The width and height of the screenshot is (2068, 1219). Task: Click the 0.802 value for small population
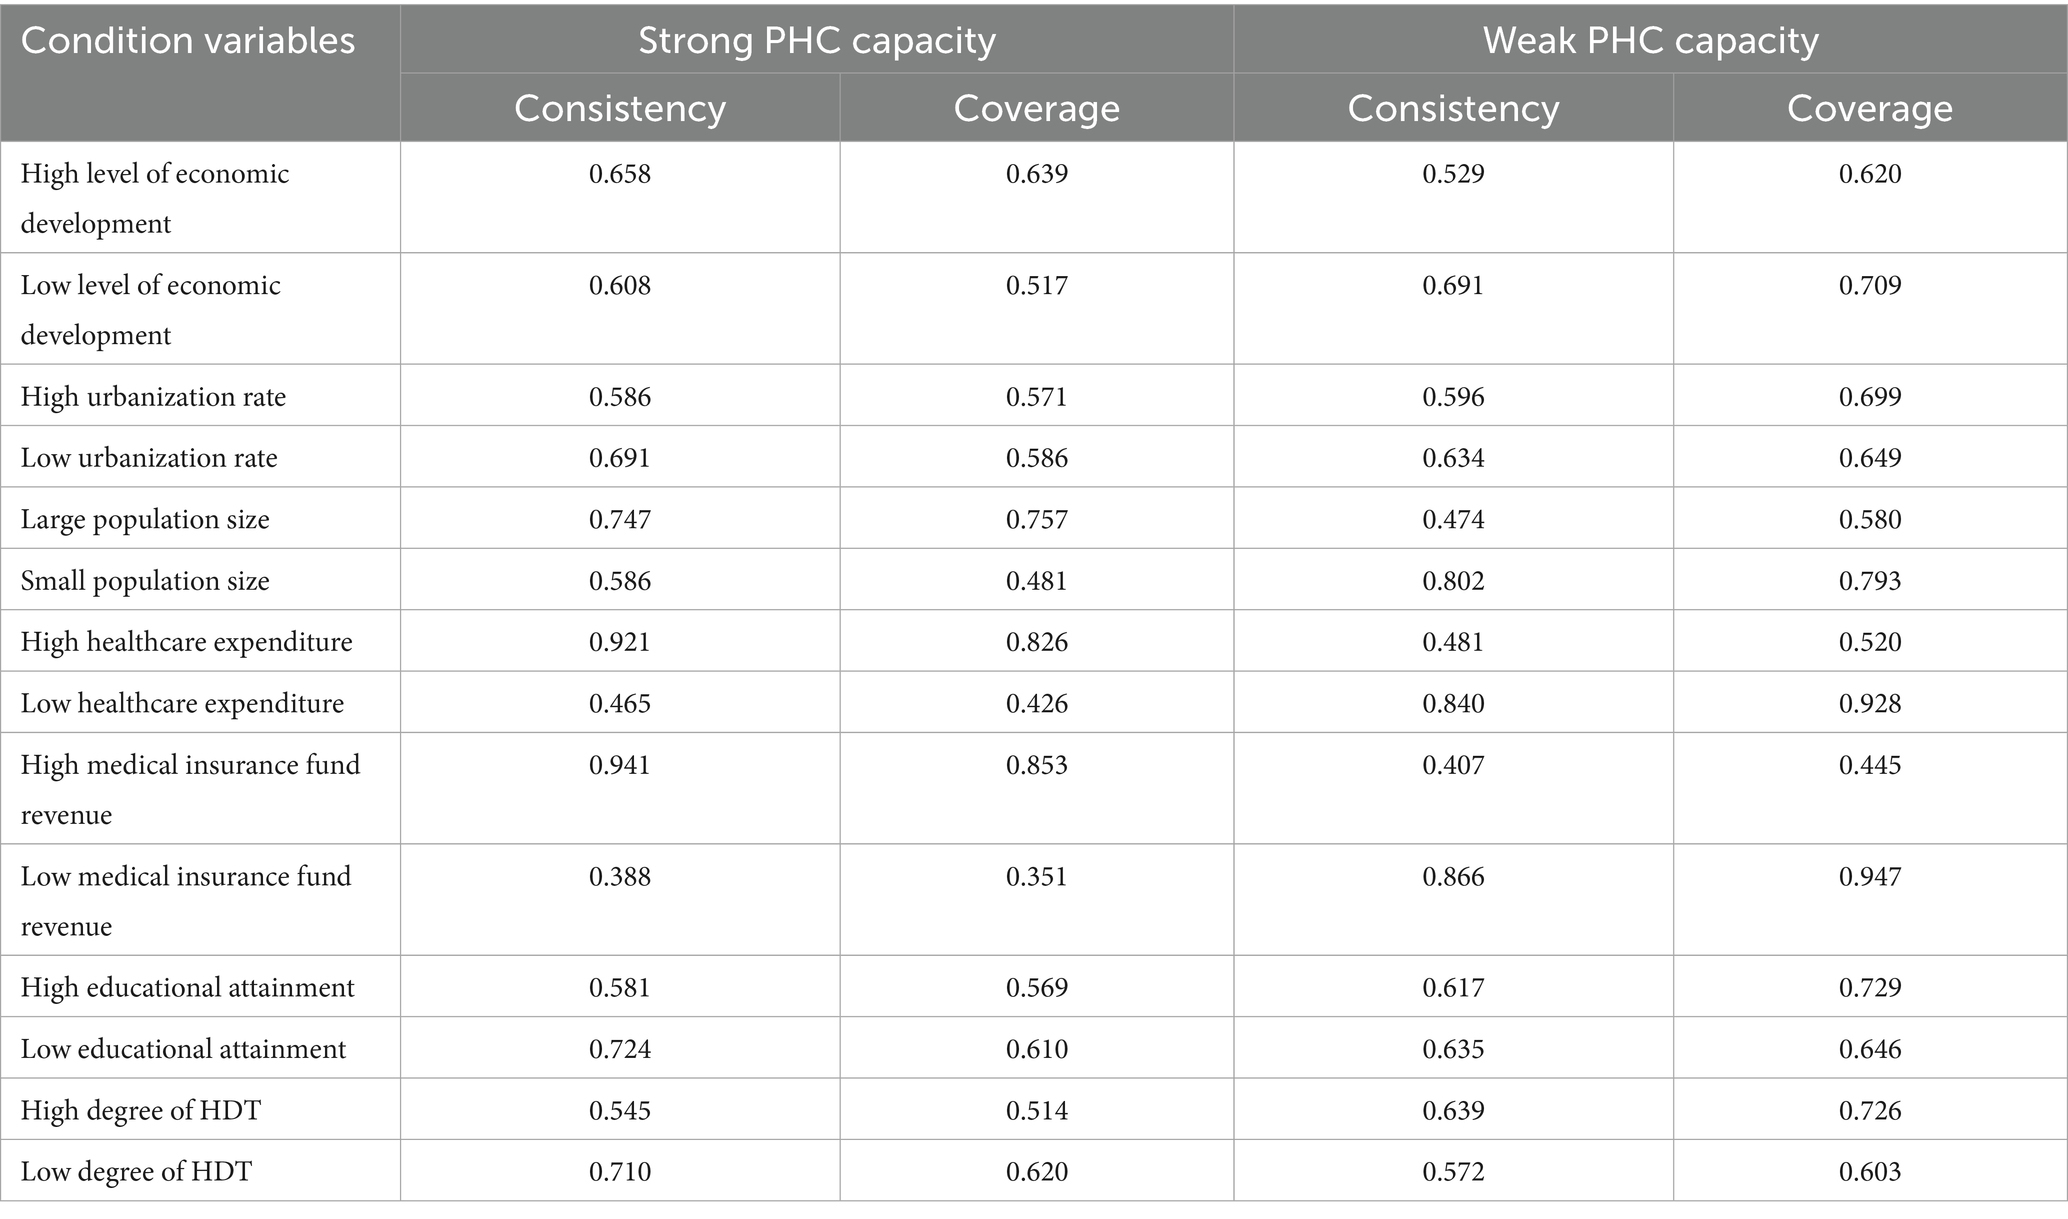(x=1453, y=581)
